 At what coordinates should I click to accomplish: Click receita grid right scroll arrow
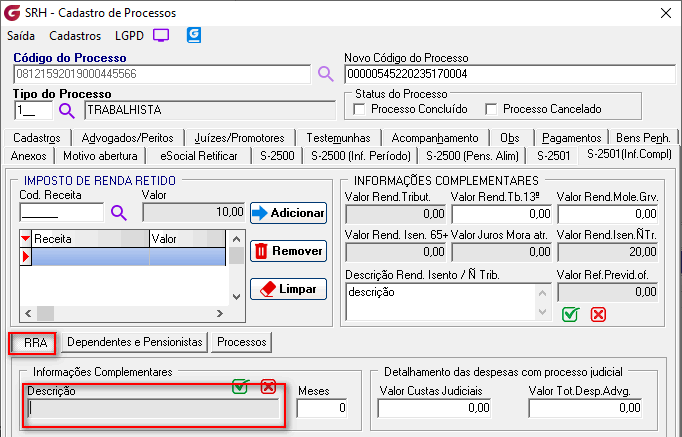click(219, 313)
